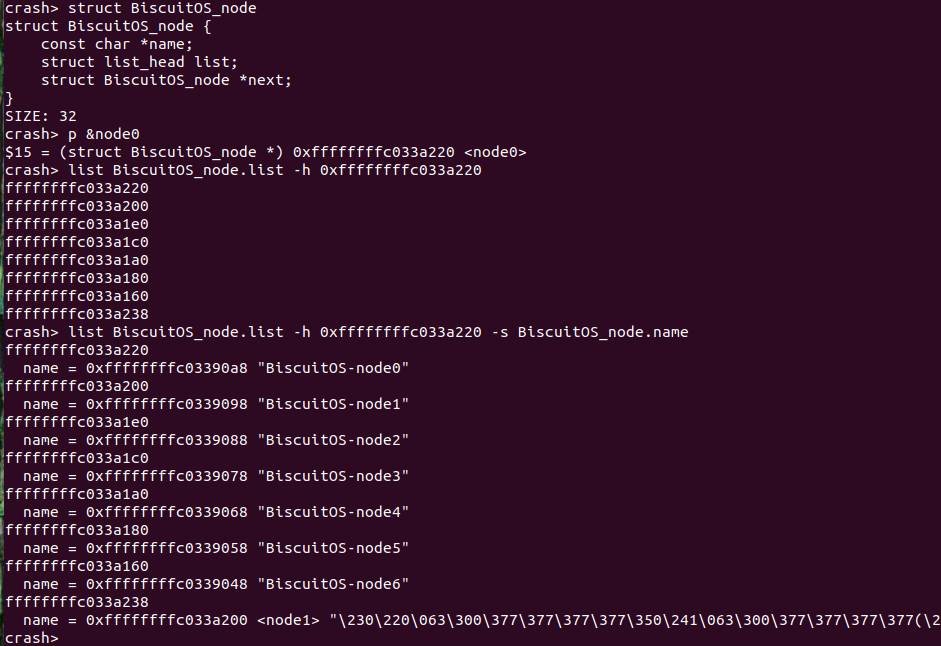Click the name pointer 0xffffffffc0339048
The height and width of the screenshot is (646, 941).
pos(166,584)
